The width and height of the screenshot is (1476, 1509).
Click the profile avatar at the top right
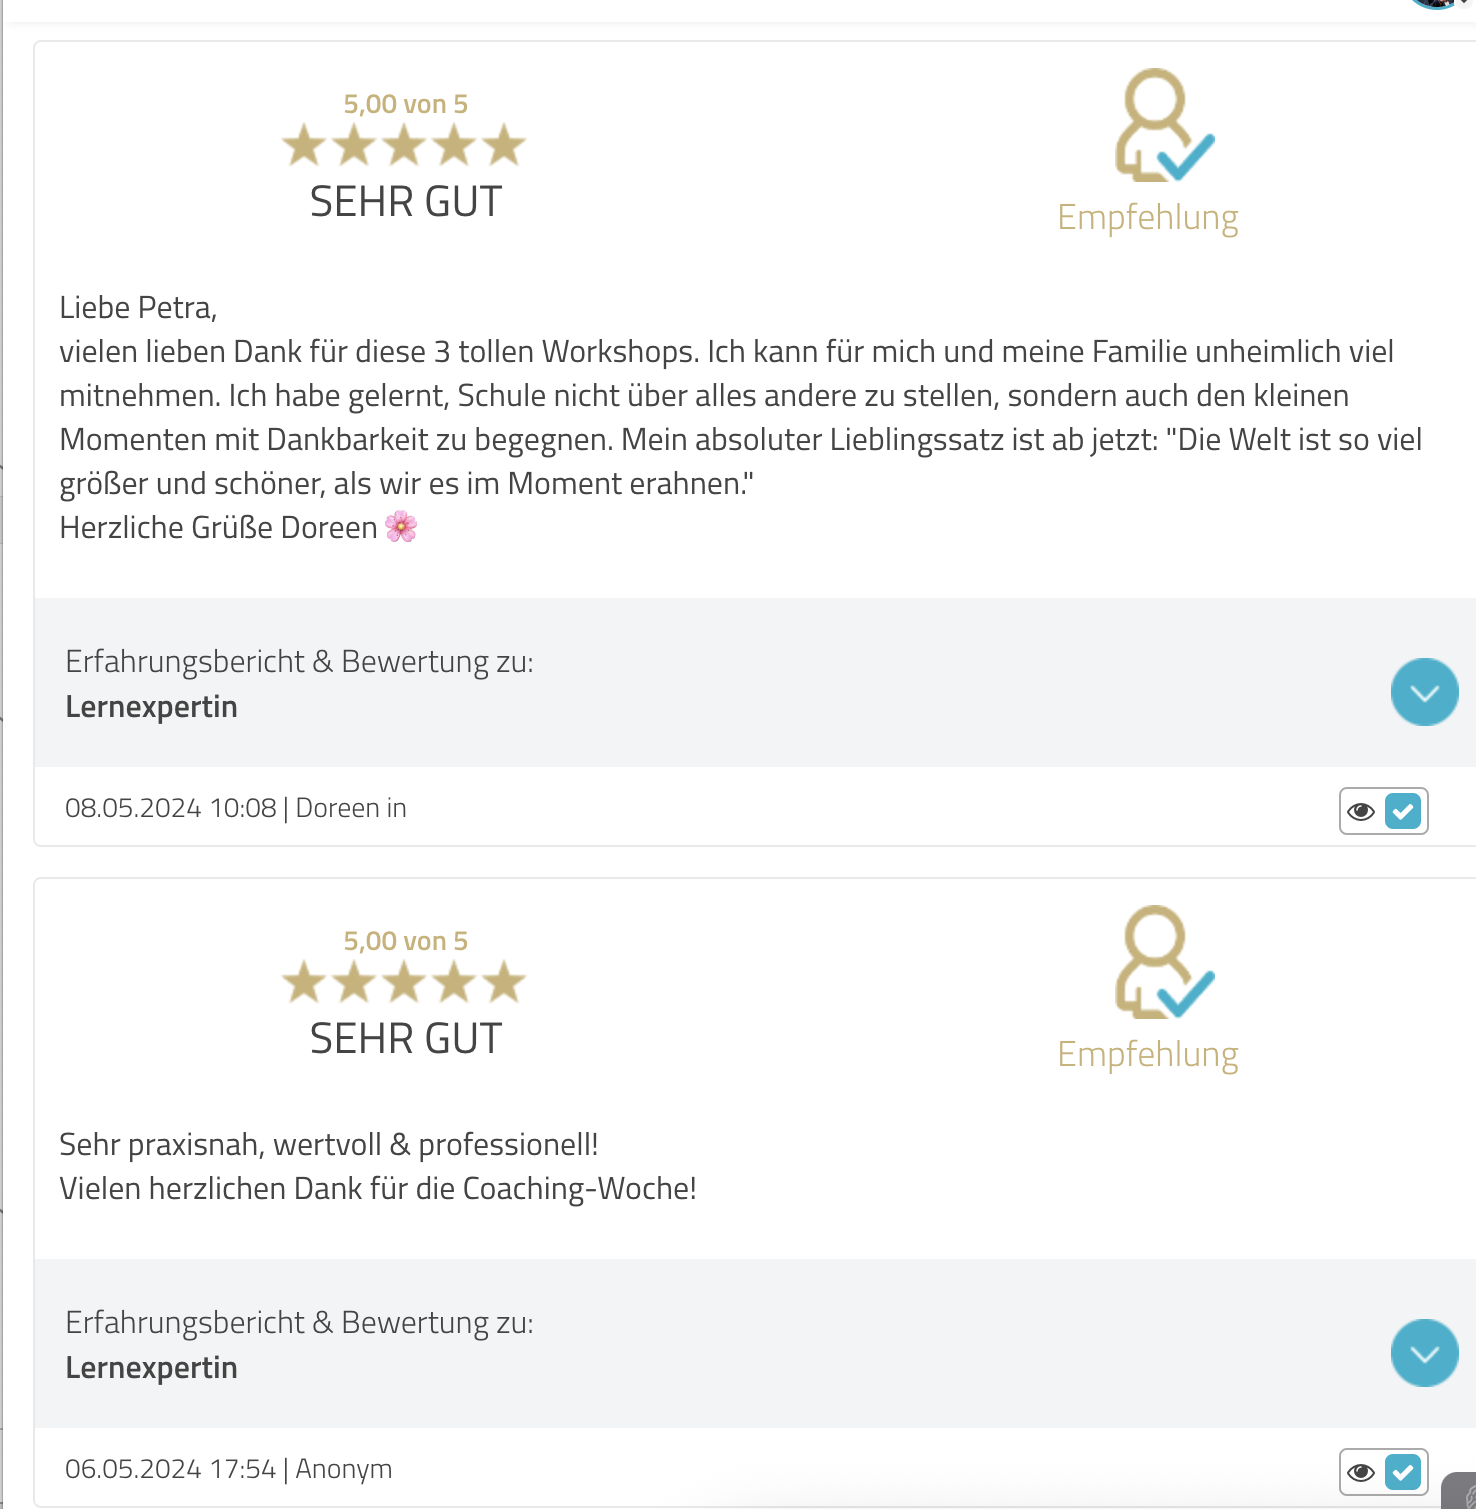coord(1437,3)
